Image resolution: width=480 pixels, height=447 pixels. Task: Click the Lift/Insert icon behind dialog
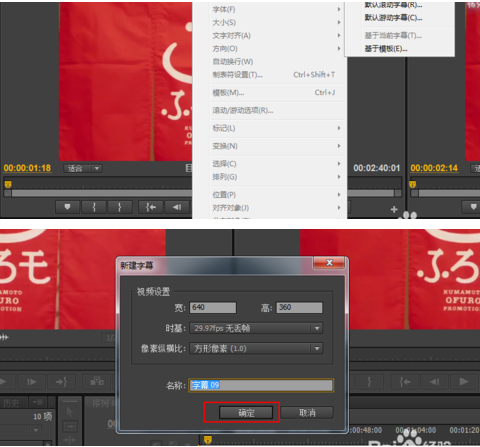pos(97,382)
